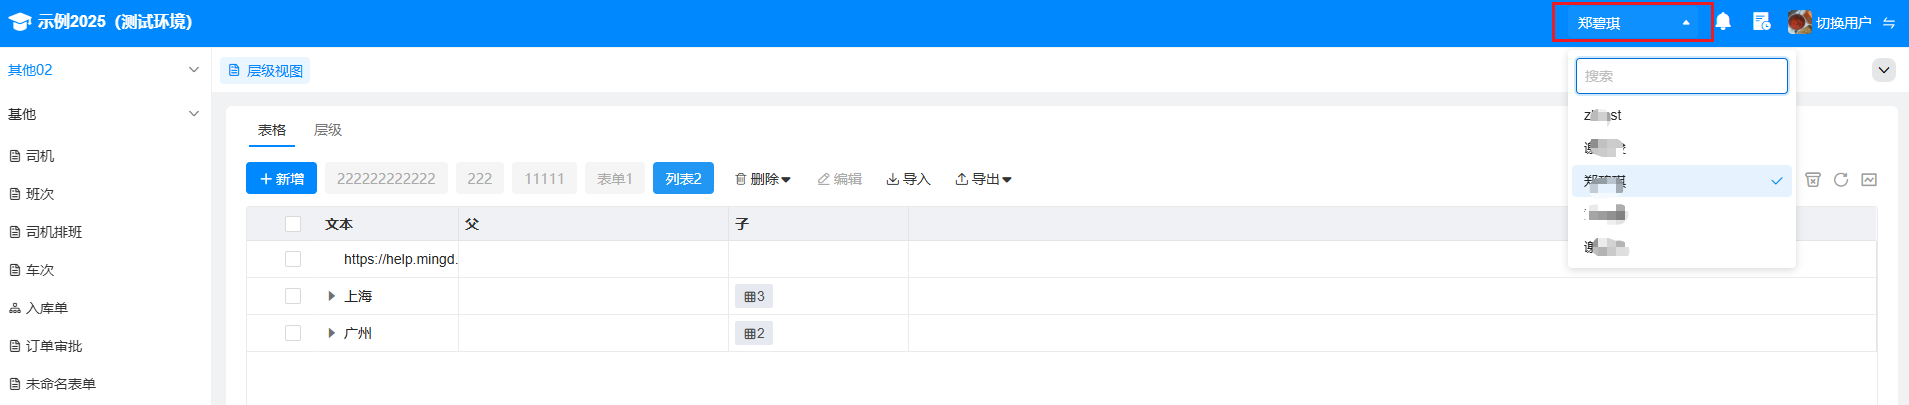Screen dimensions: 1909x405
Task: Click the user avatar picture
Action: 1799,22
